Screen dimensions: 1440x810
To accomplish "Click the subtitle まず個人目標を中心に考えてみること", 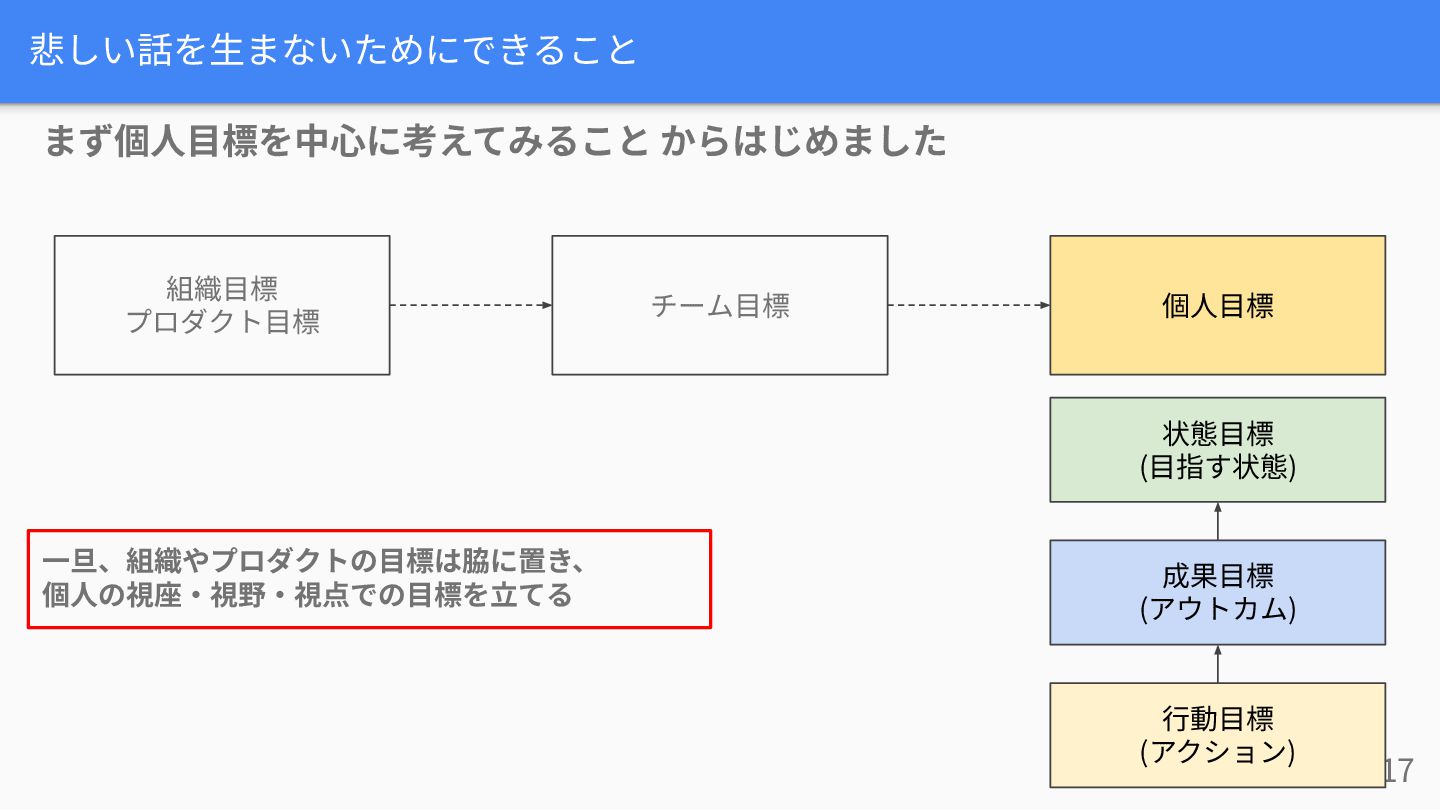I will tap(346, 142).
